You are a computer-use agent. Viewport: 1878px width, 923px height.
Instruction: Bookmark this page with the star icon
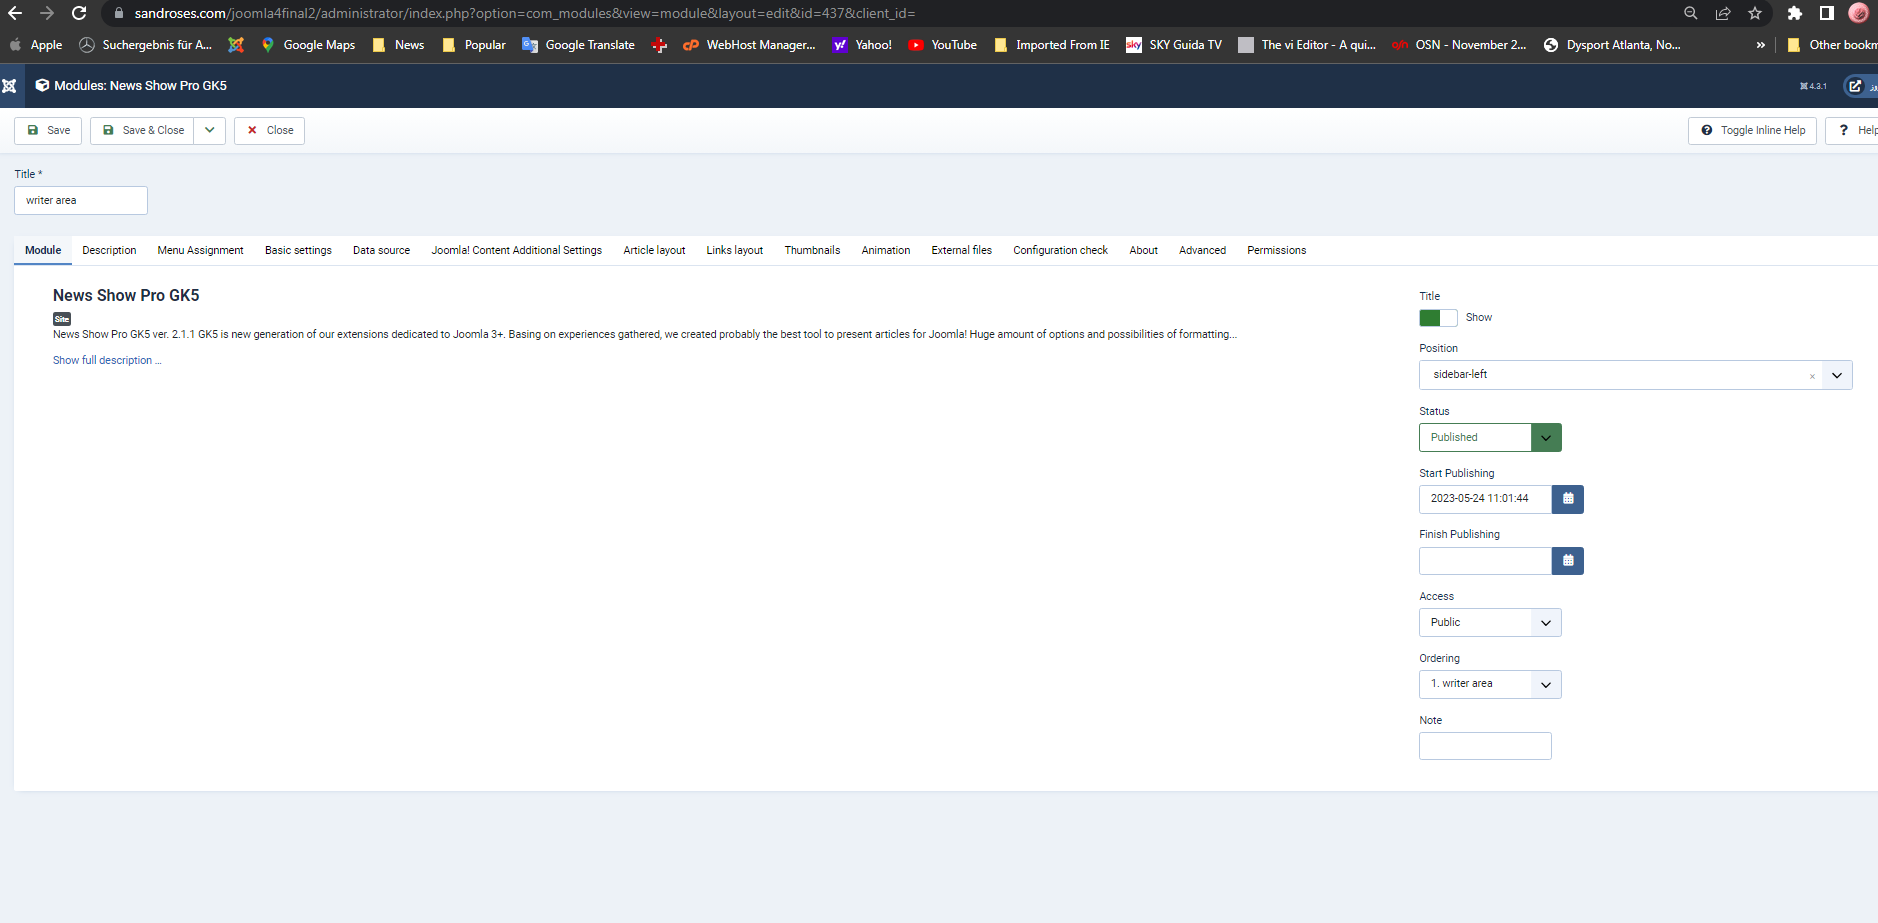point(1755,13)
